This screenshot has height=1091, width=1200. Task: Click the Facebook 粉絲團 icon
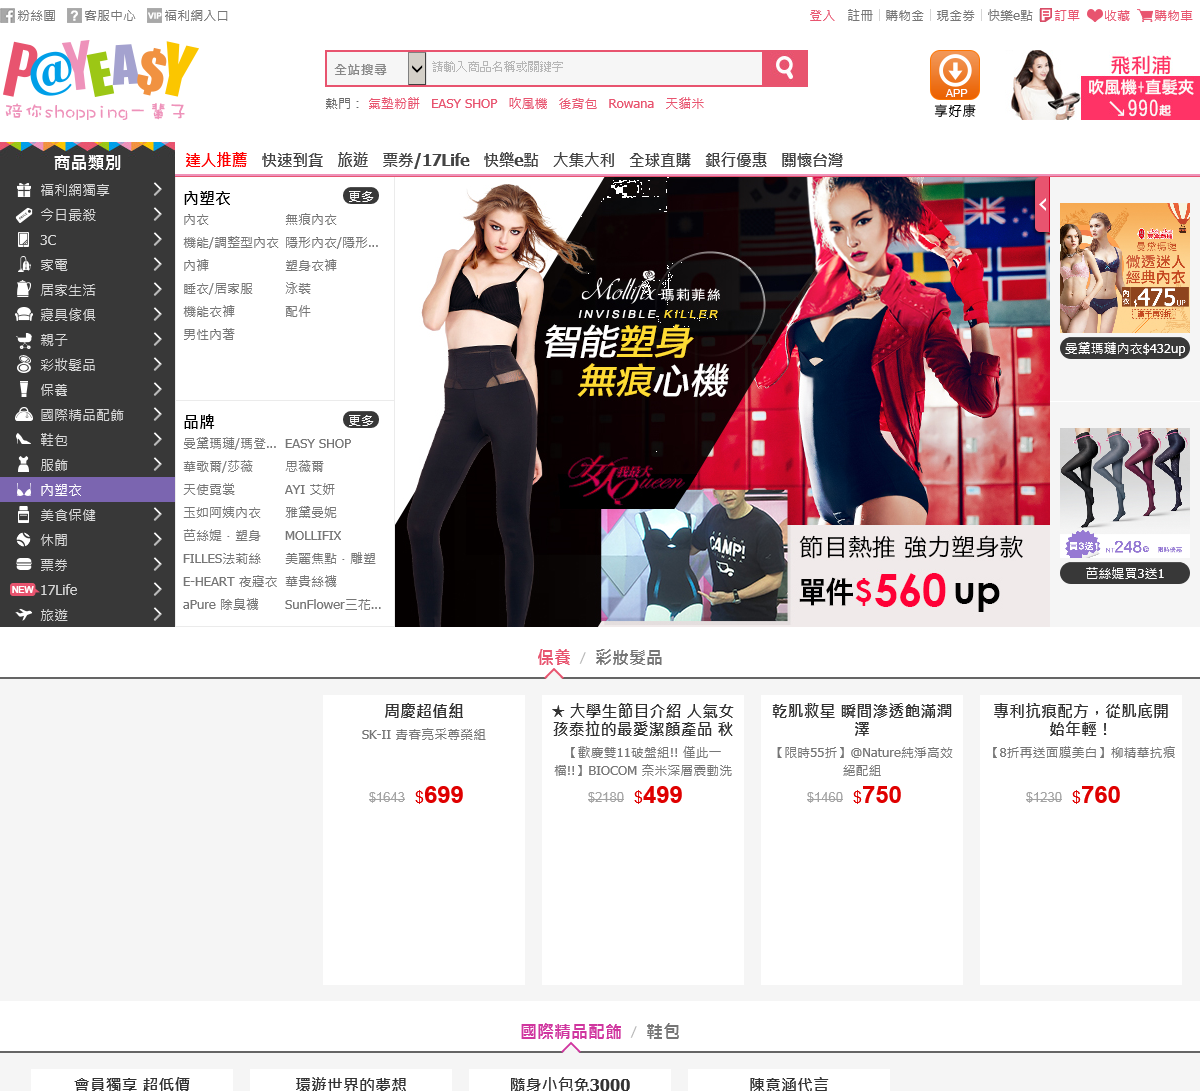pos(7,16)
